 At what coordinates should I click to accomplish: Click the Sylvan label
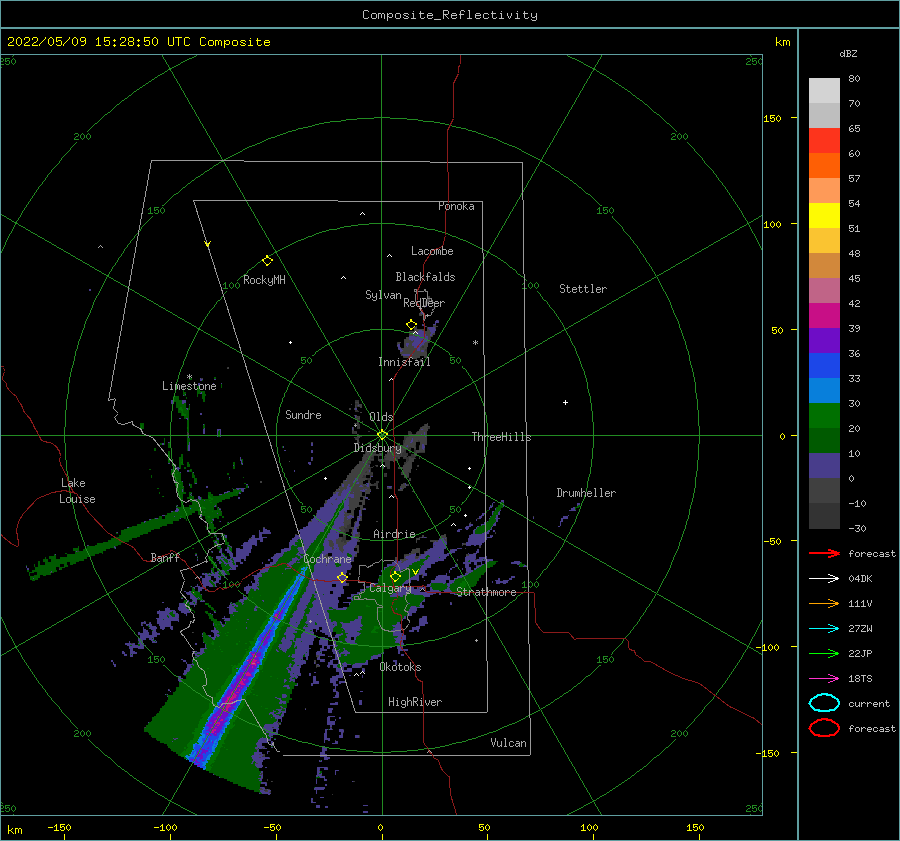[383, 295]
